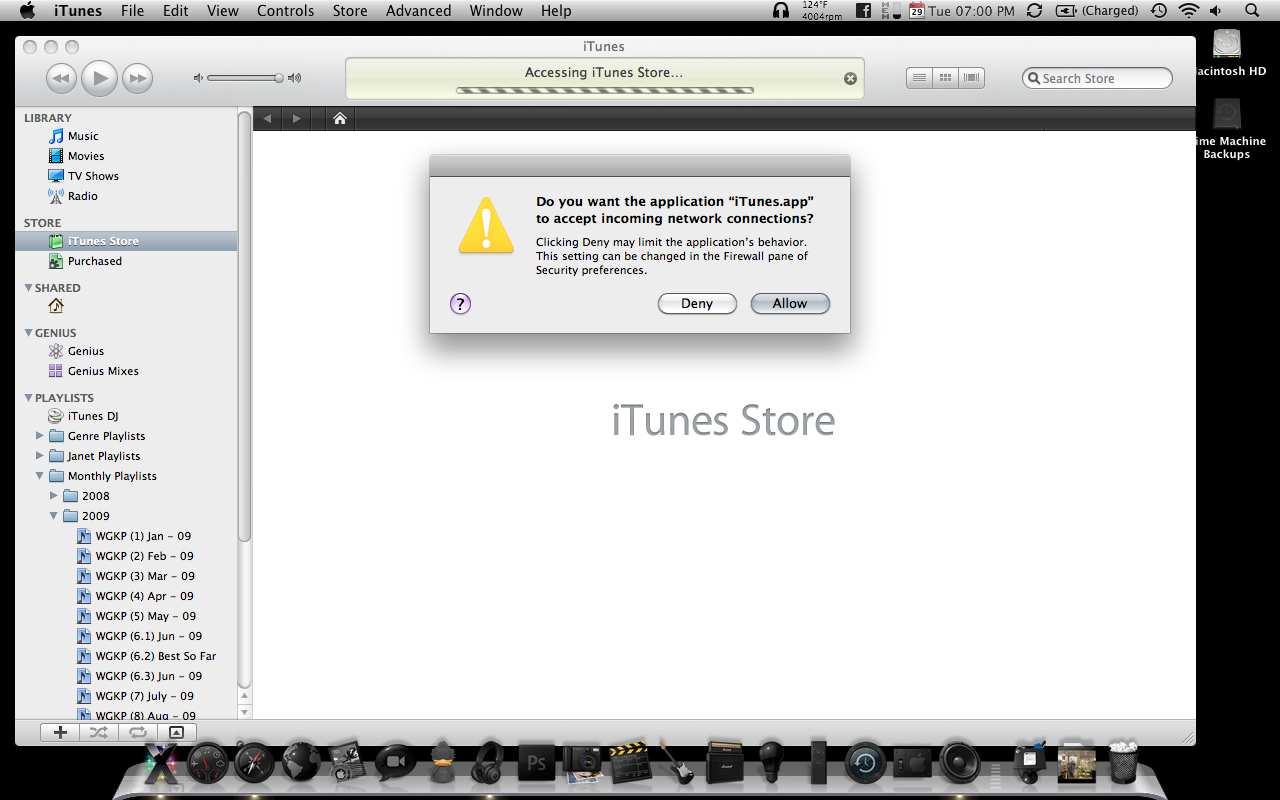Collapse the PLAYLISTS section
This screenshot has width=1280, height=800.
[28, 398]
